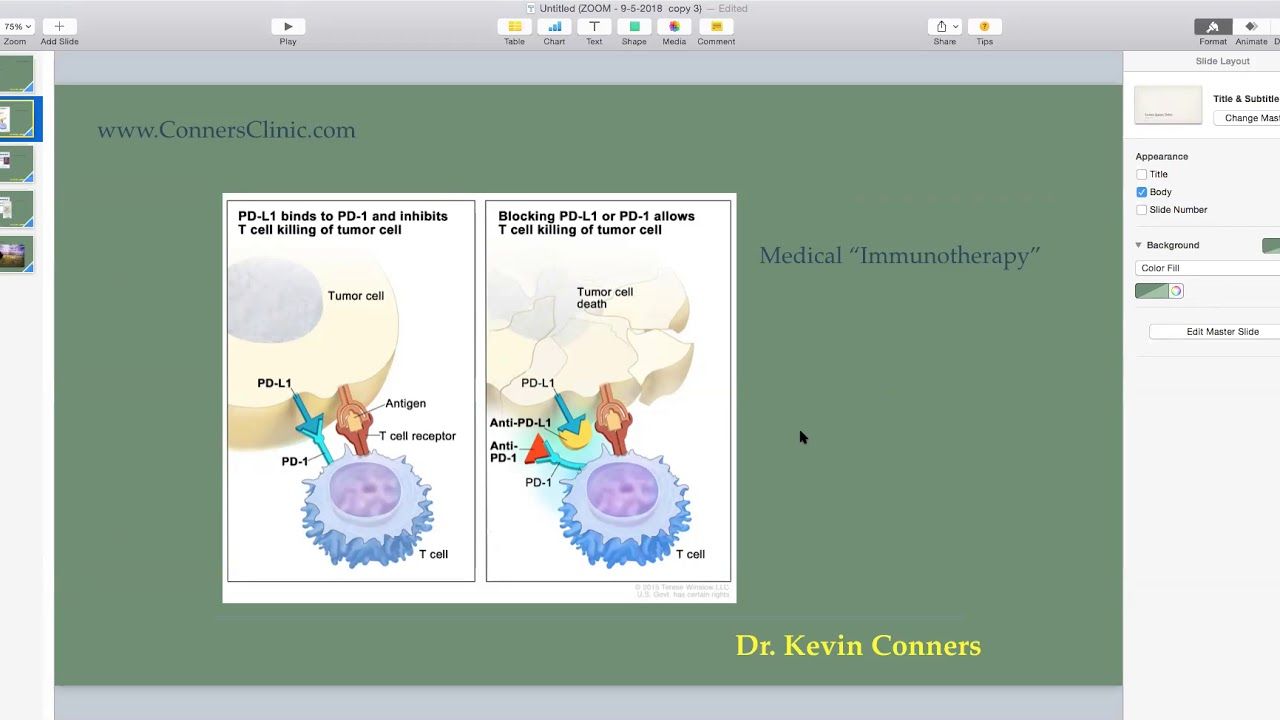Uncheck the Body checkbox
Screen dimensions: 1280x720
click(x=1141, y=192)
